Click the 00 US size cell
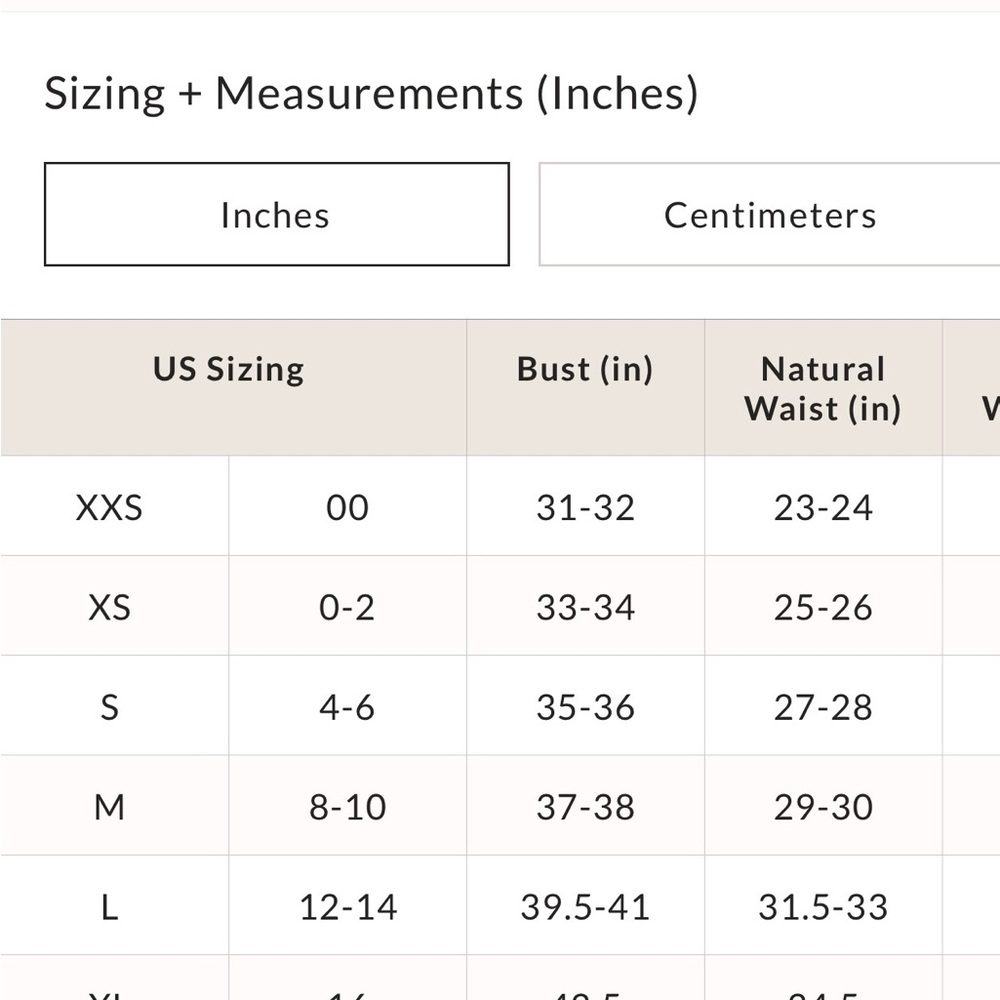The image size is (1000, 1000). [x=347, y=508]
